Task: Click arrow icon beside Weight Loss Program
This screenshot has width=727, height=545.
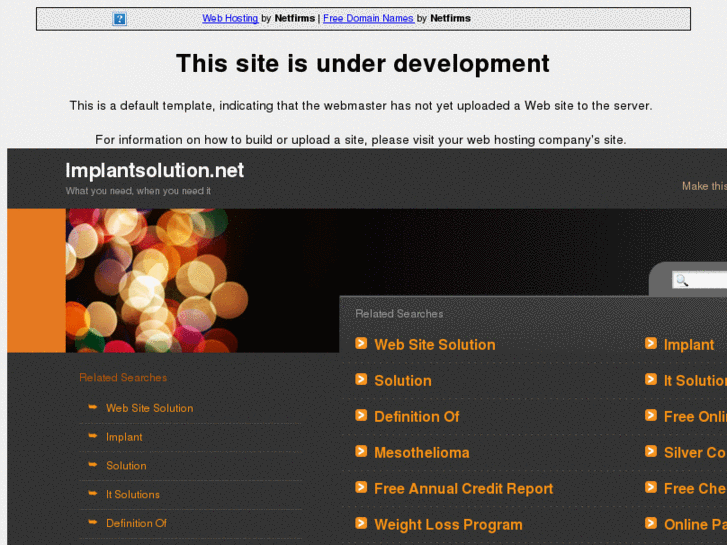Action: point(361,523)
